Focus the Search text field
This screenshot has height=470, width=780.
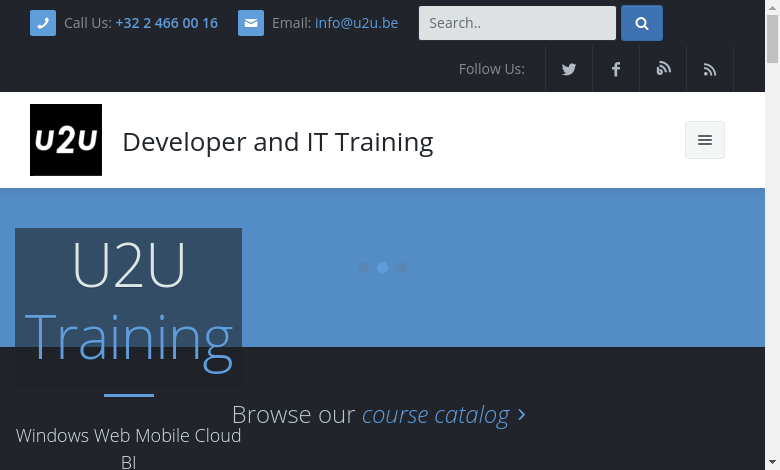click(517, 23)
